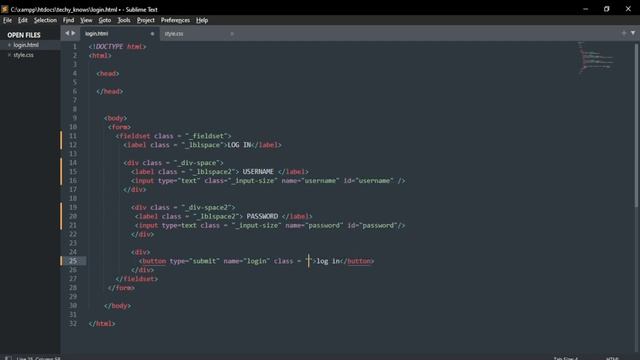Click the vertical scrollbar thumb
The width and height of the screenshot is (640, 360).
coord(637,124)
